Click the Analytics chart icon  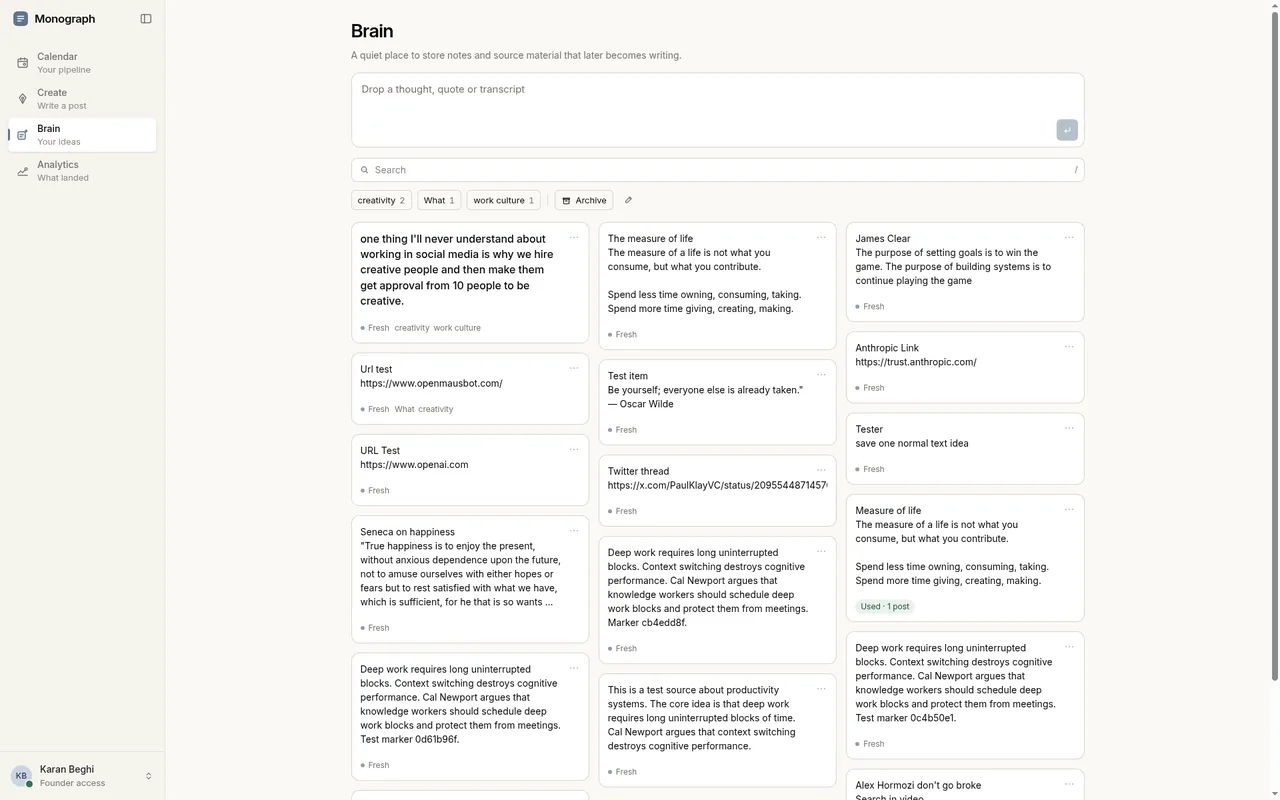click(23, 171)
